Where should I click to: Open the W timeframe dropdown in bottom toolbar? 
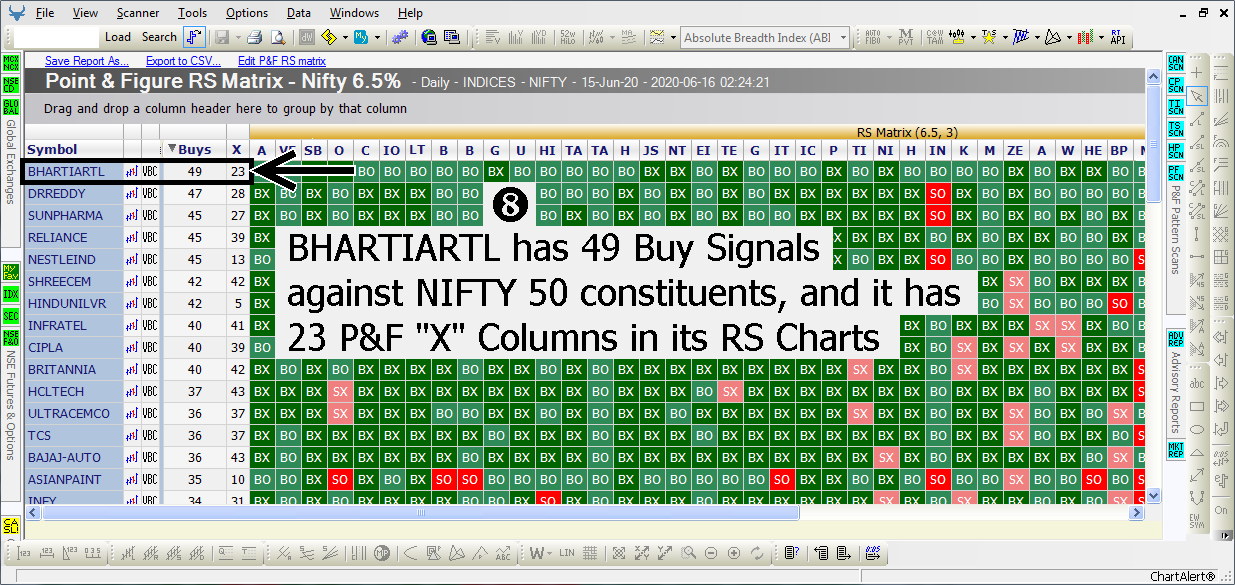point(550,551)
